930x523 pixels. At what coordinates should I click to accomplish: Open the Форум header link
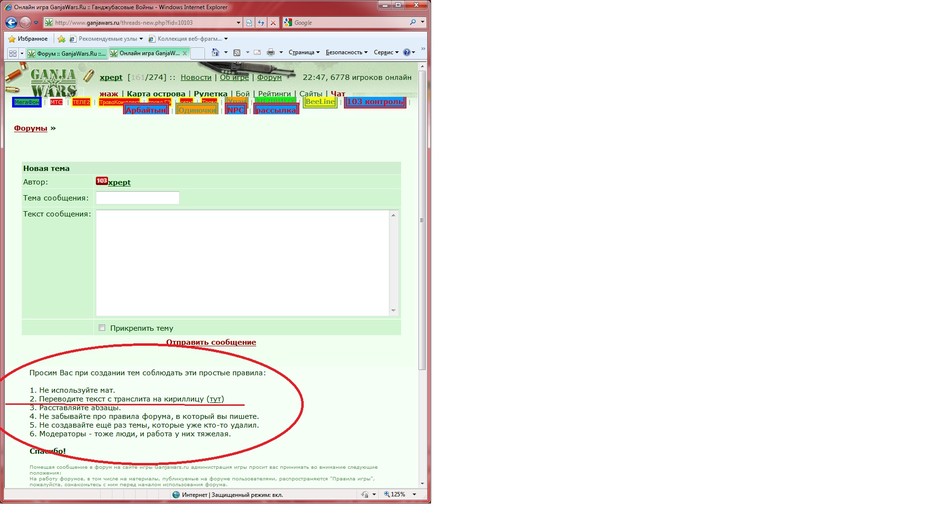(x=269, y=77)
